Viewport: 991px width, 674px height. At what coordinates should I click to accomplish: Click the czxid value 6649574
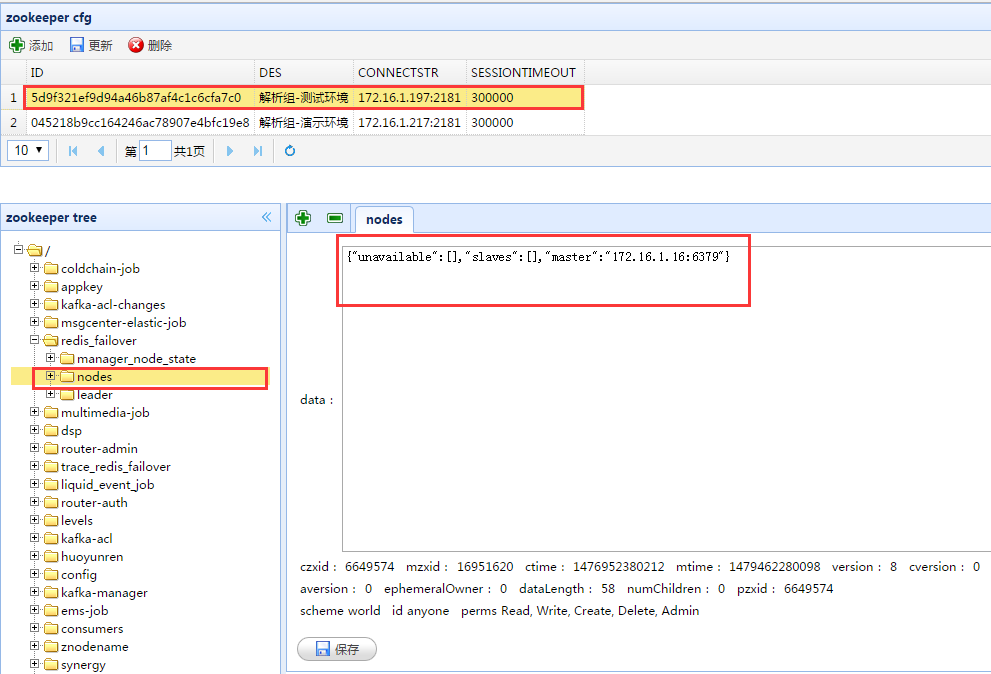[369, 567]
